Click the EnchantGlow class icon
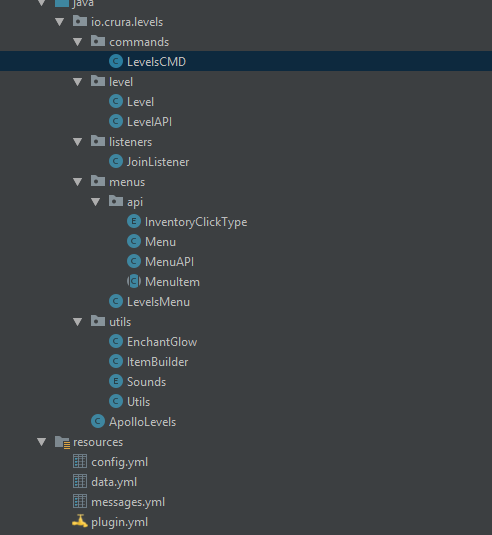 coord(116,341)
